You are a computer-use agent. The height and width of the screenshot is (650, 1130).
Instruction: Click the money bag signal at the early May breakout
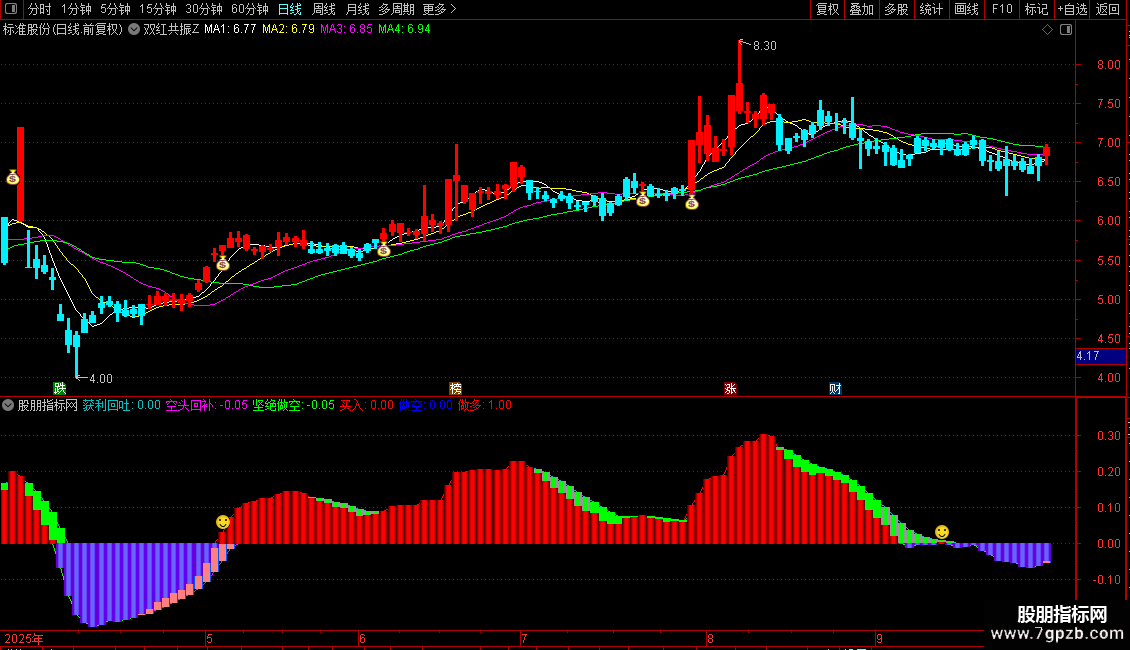(223, 264)
